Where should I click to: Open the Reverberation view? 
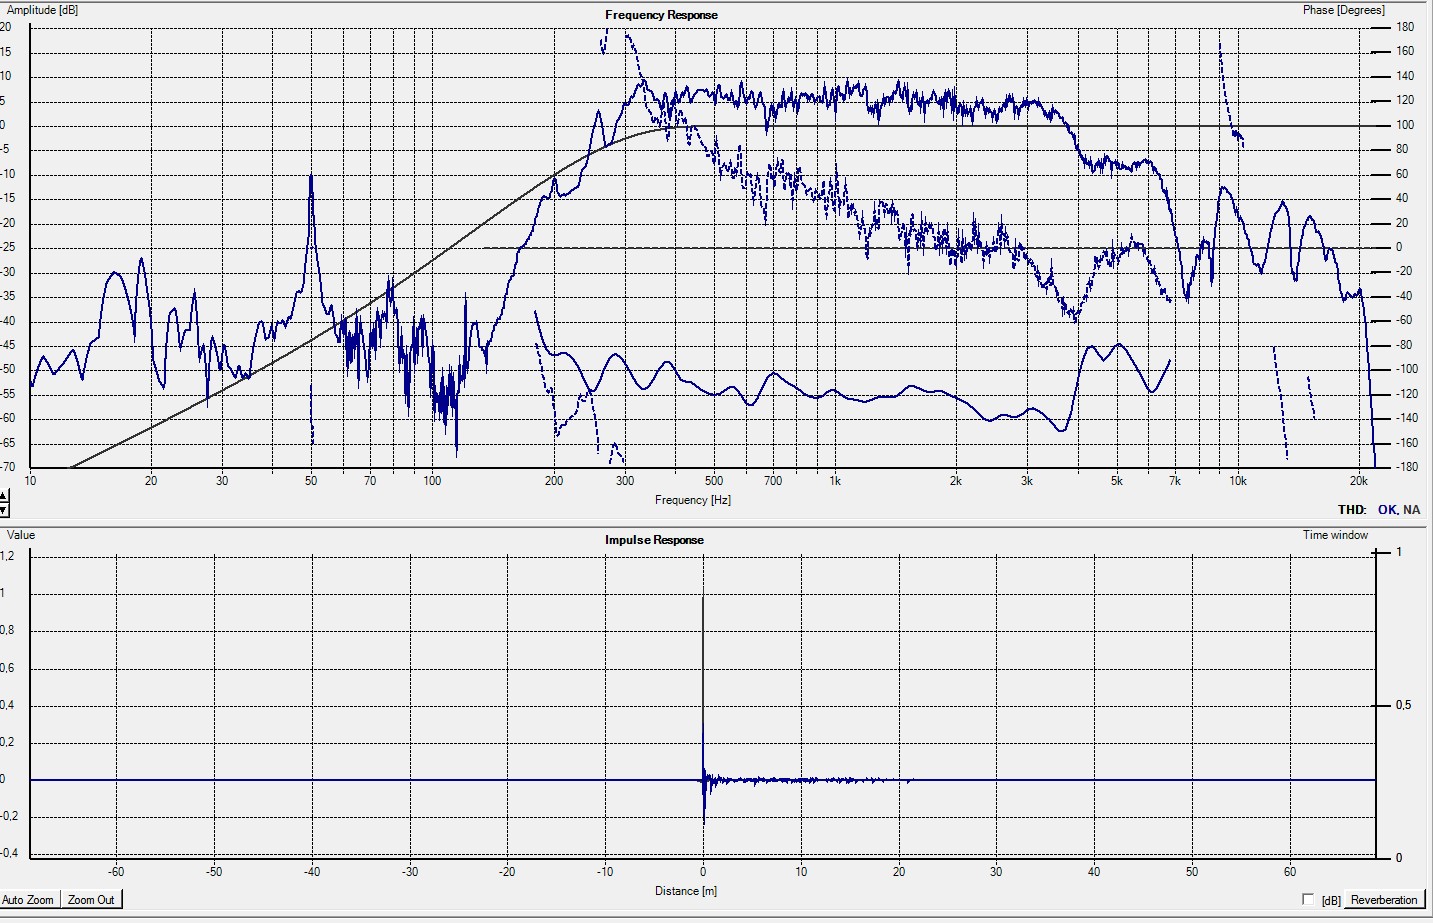(1384, 900)
